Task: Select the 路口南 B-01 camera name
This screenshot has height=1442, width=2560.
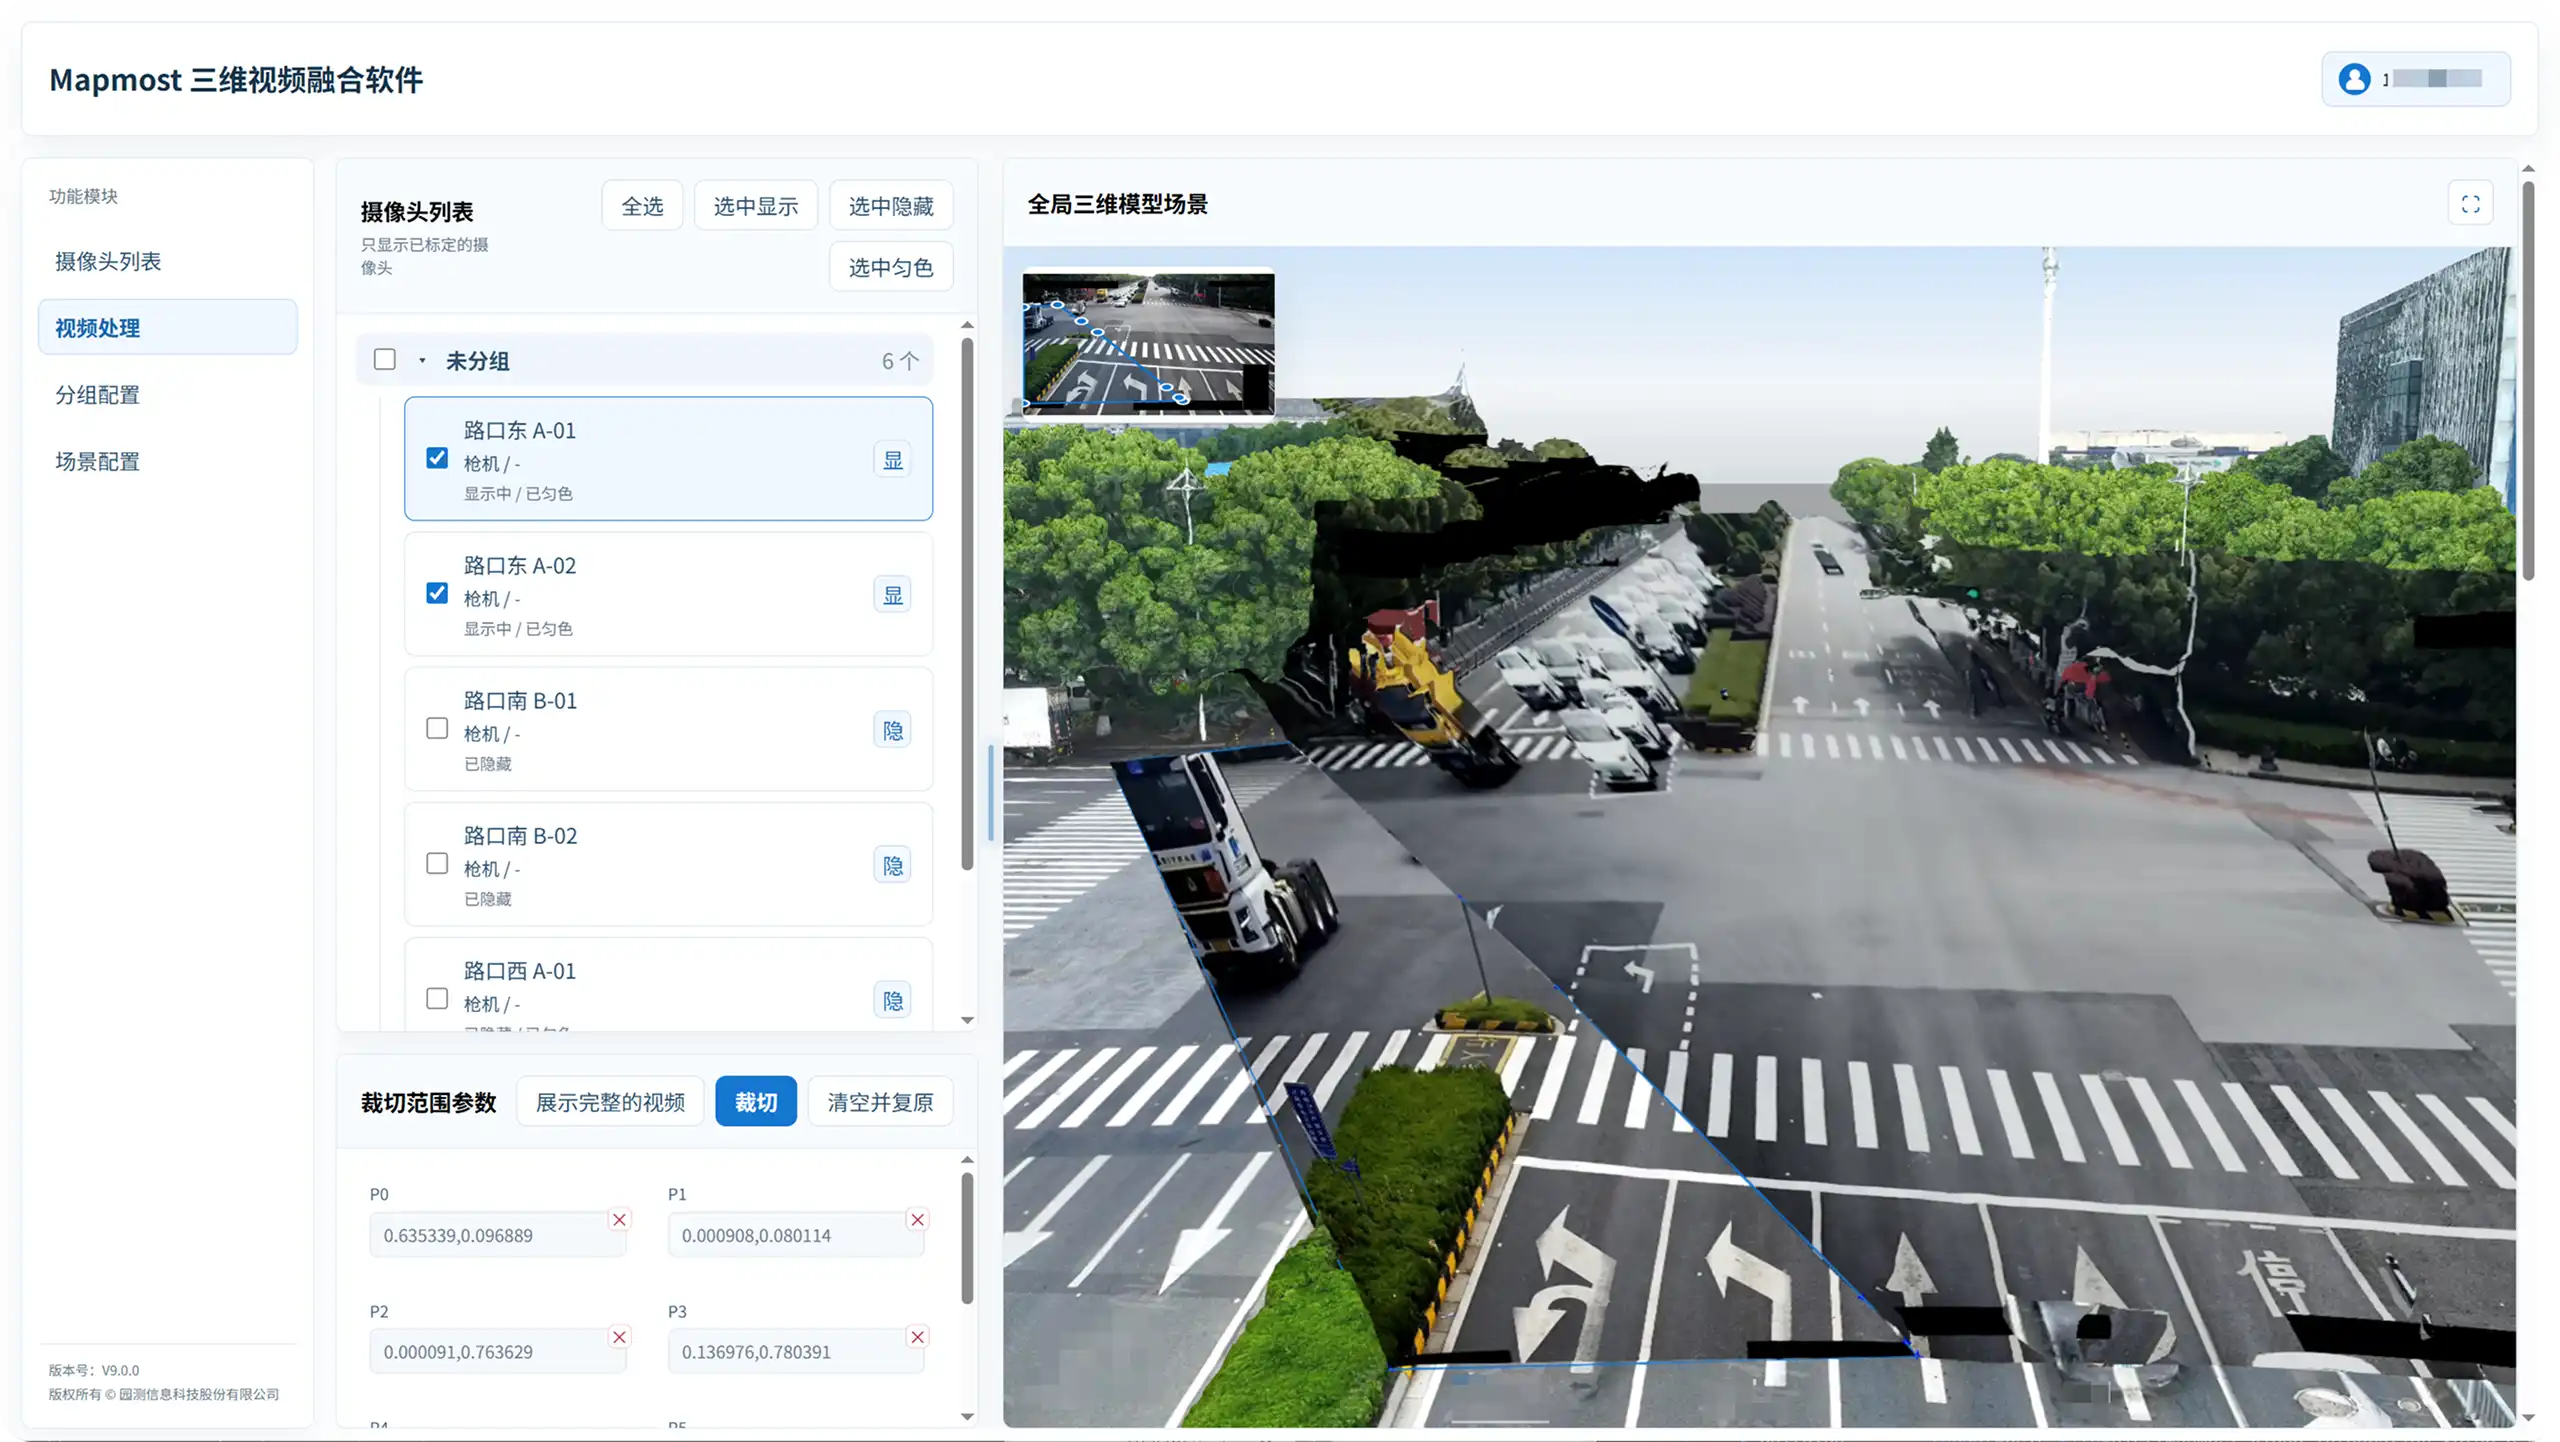Action: [x=520, y=700]
